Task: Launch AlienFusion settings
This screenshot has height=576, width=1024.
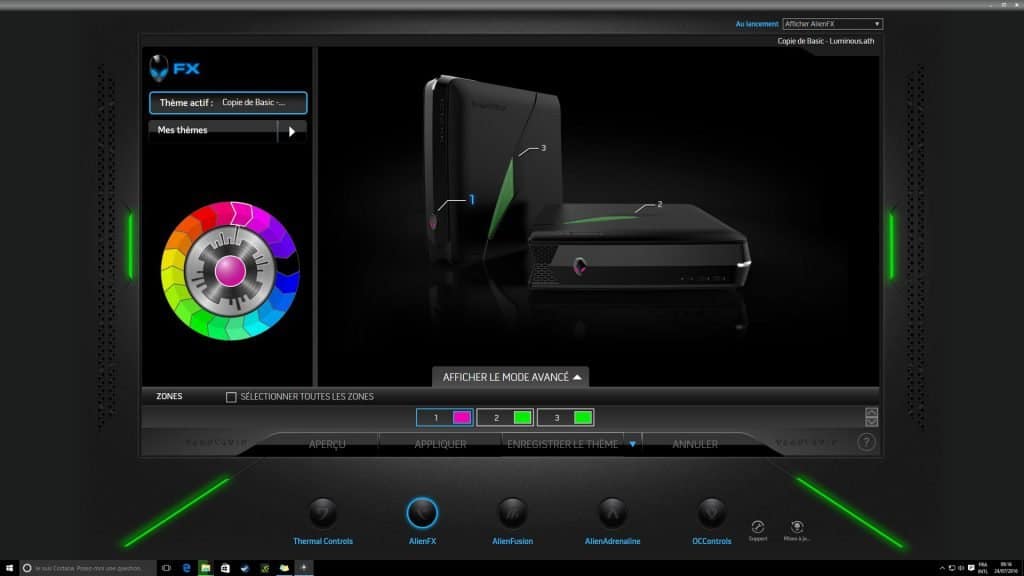Action: coord(514,511)
